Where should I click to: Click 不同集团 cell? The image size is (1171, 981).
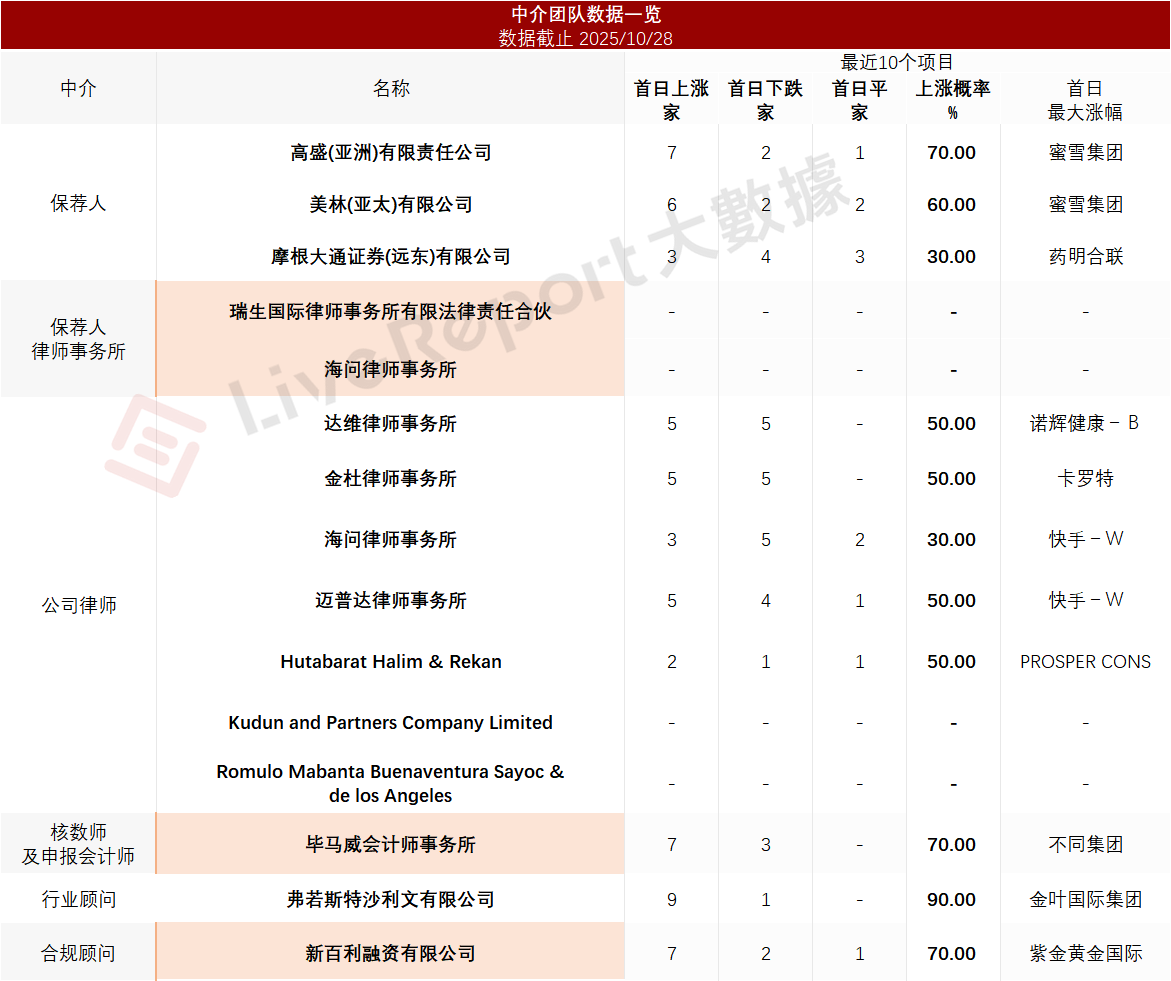(x=1085, y=844)
